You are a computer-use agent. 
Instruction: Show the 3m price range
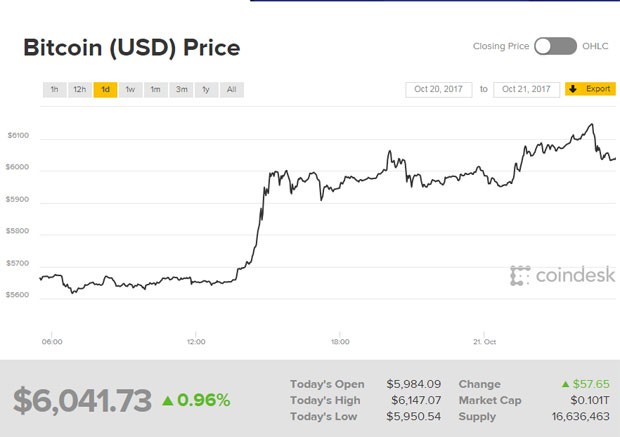coord(181,90)
